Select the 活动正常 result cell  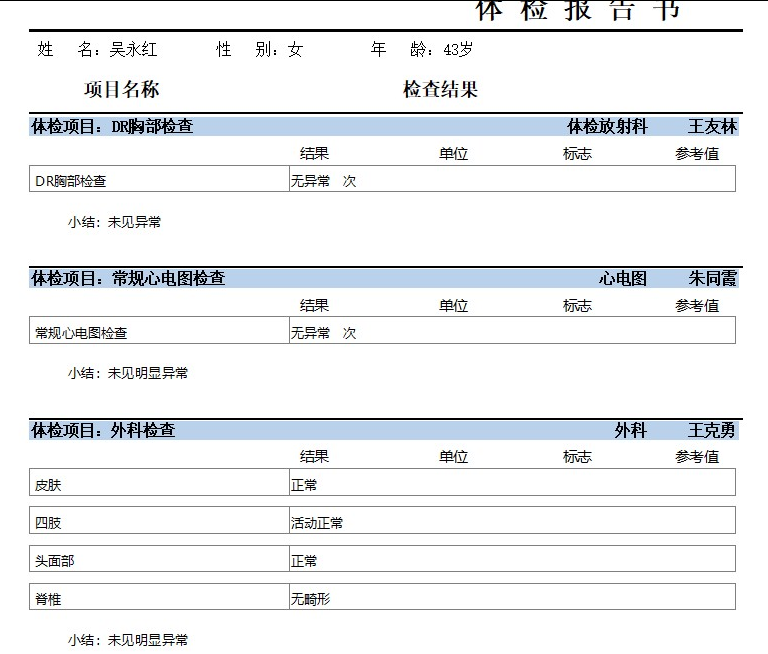click(317, 523)
